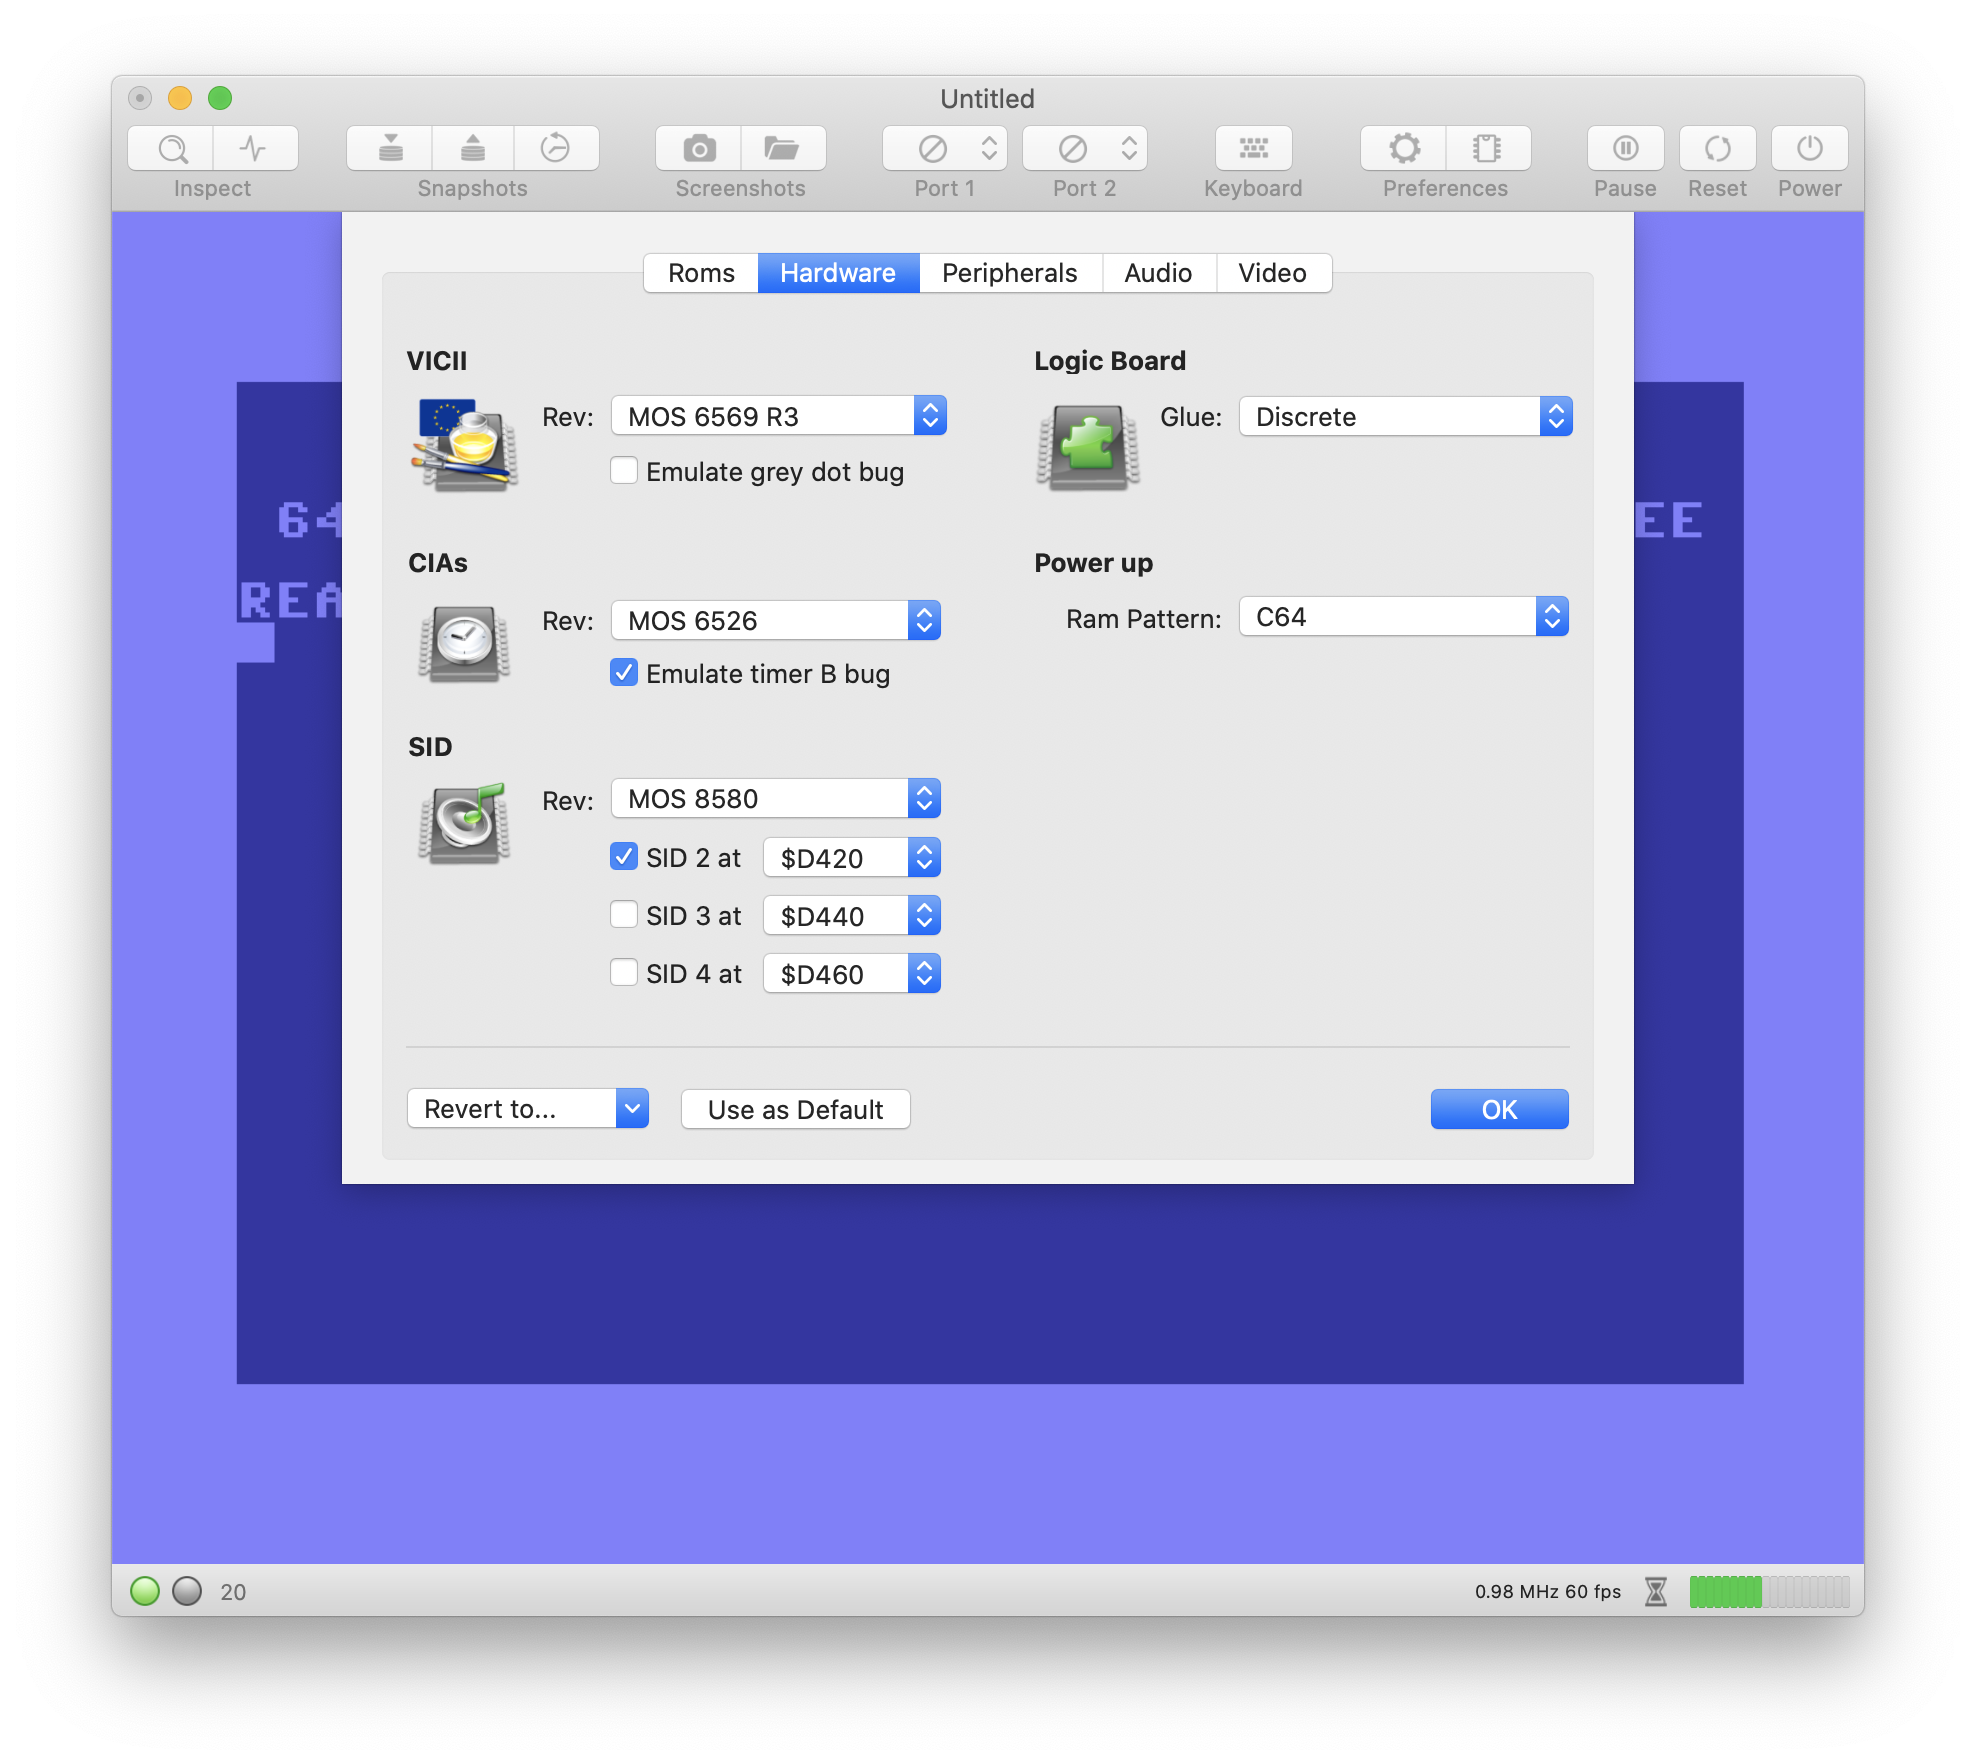
Task: Restore a snapshot with the up-arrow tray icon
Action: pyautogui.click(x=473, y=149)
